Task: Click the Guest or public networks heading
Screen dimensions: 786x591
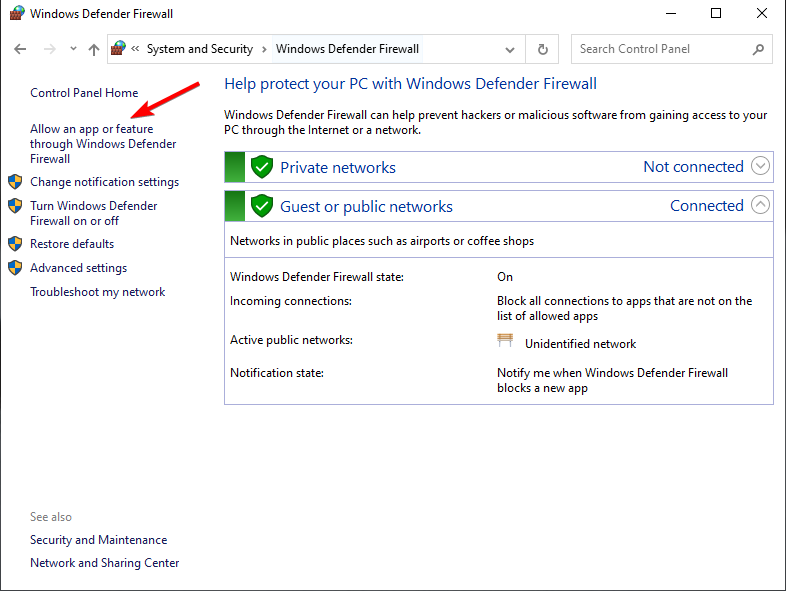Action: pos(366,207)
